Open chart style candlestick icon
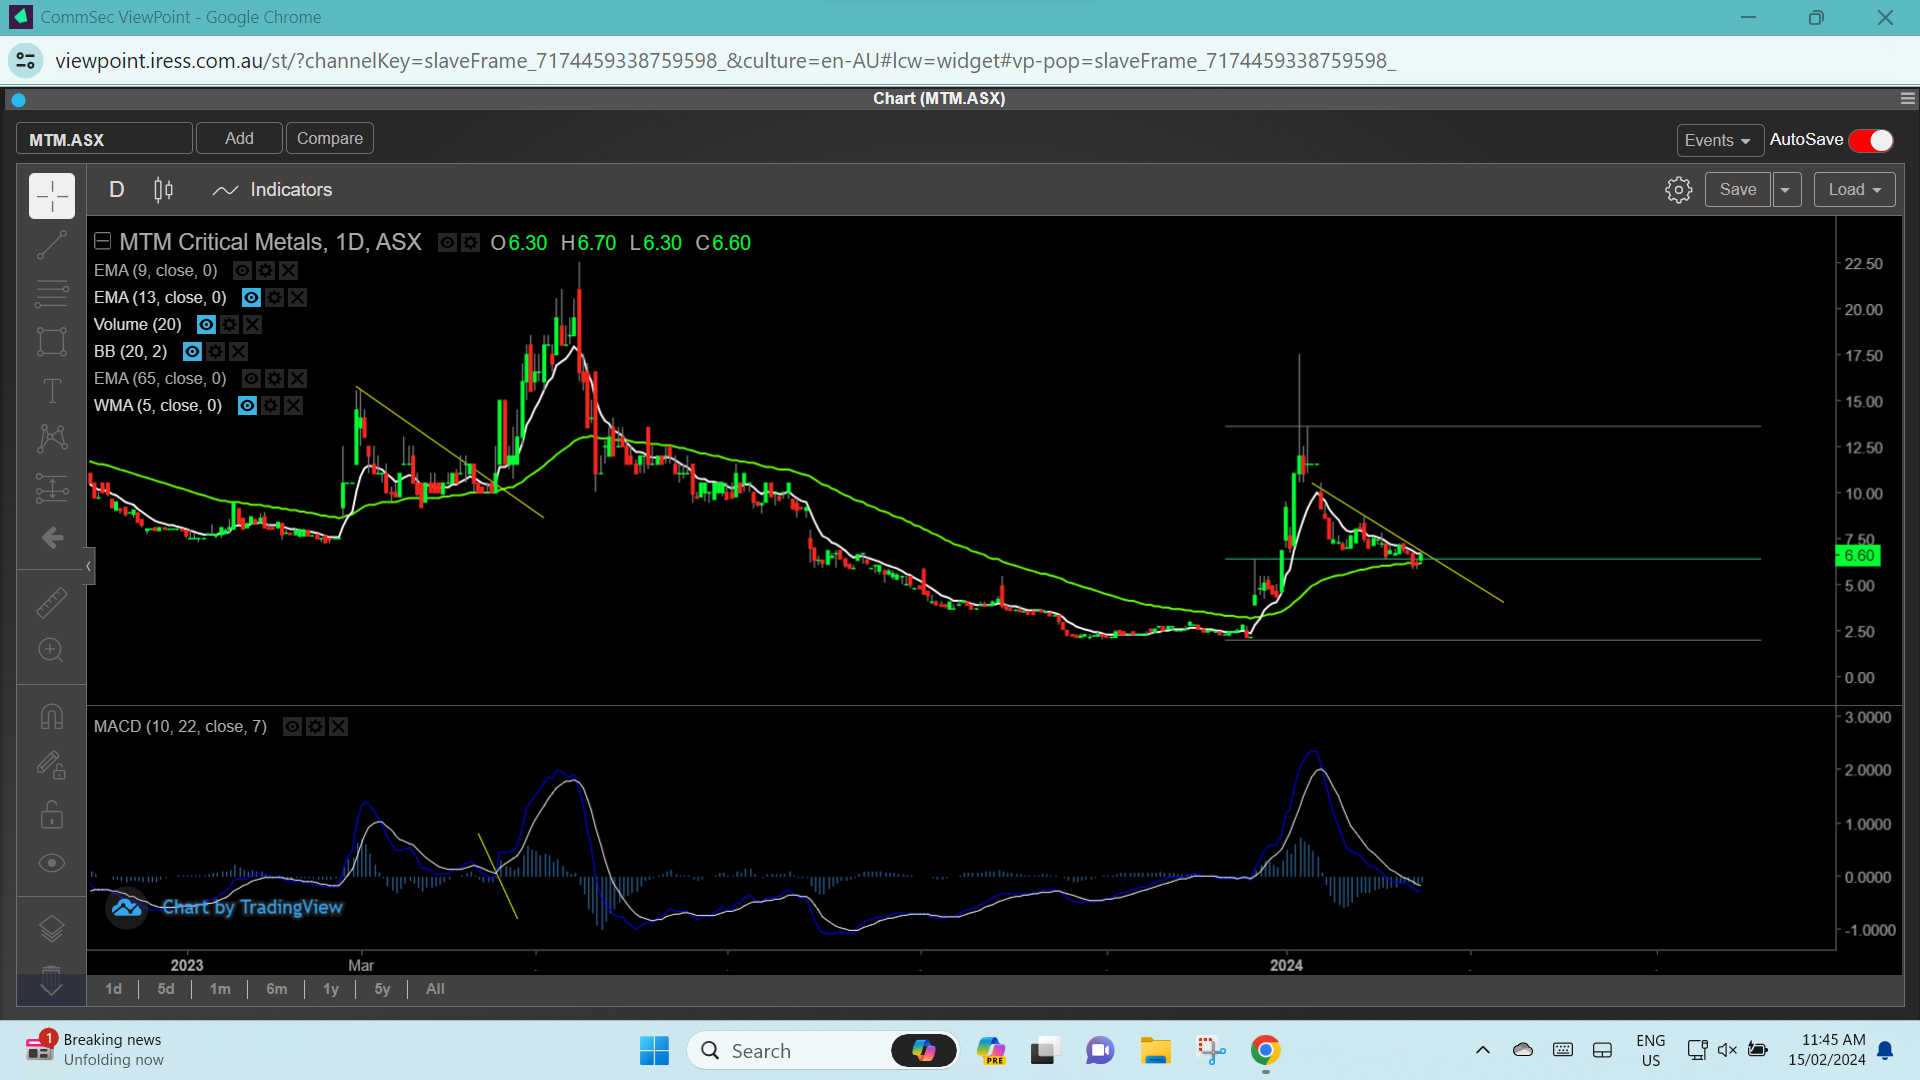This screenshot has height=1080, width=1920. pyautogui.click(x=163, y=190)
